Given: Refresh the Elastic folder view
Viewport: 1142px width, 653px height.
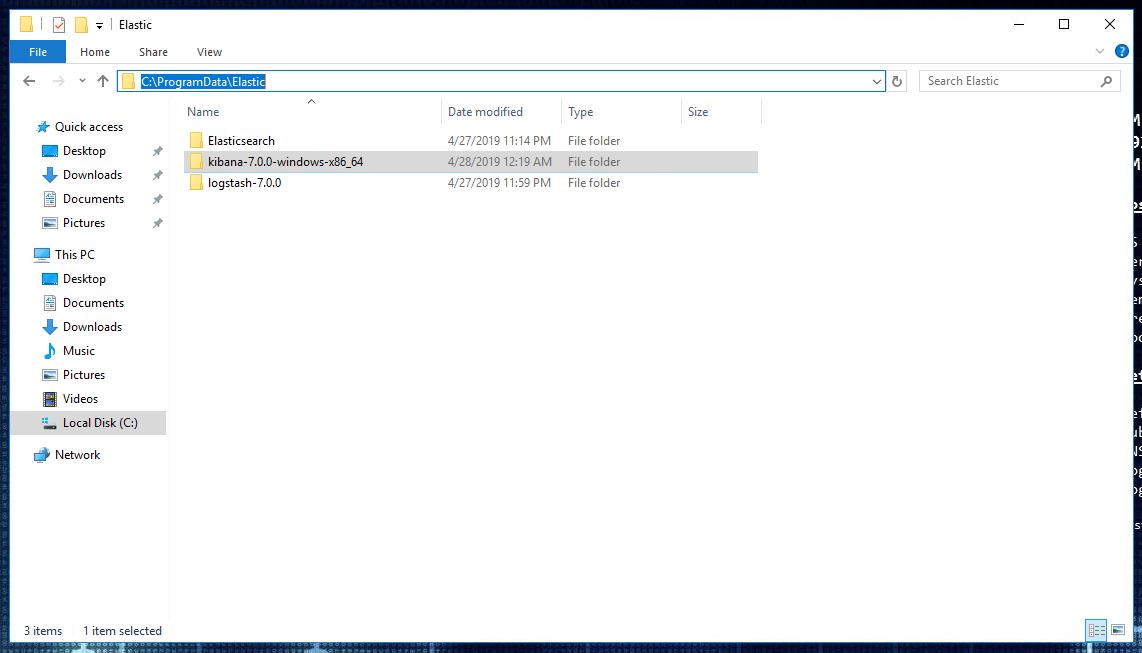Looking at the screenshot, I should coord(897,82).
